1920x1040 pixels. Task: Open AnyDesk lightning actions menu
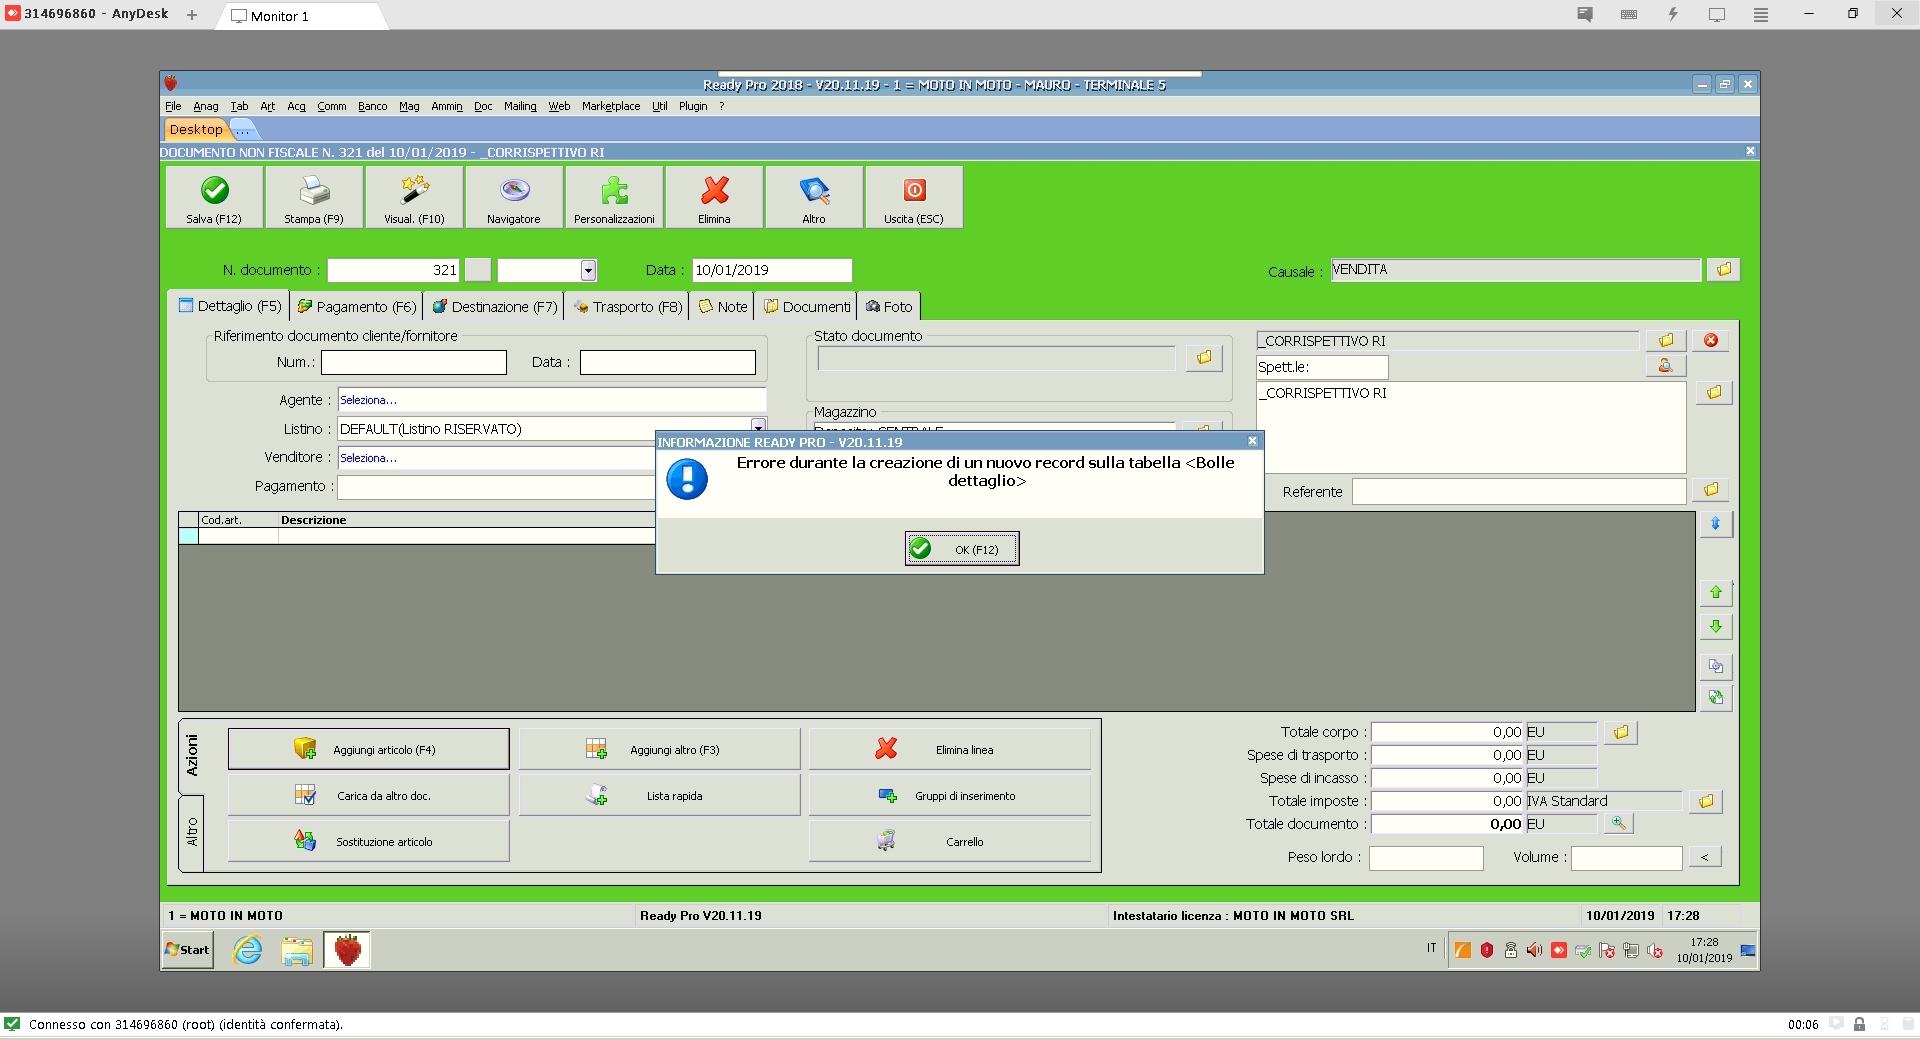click(x=1673, y=14)
